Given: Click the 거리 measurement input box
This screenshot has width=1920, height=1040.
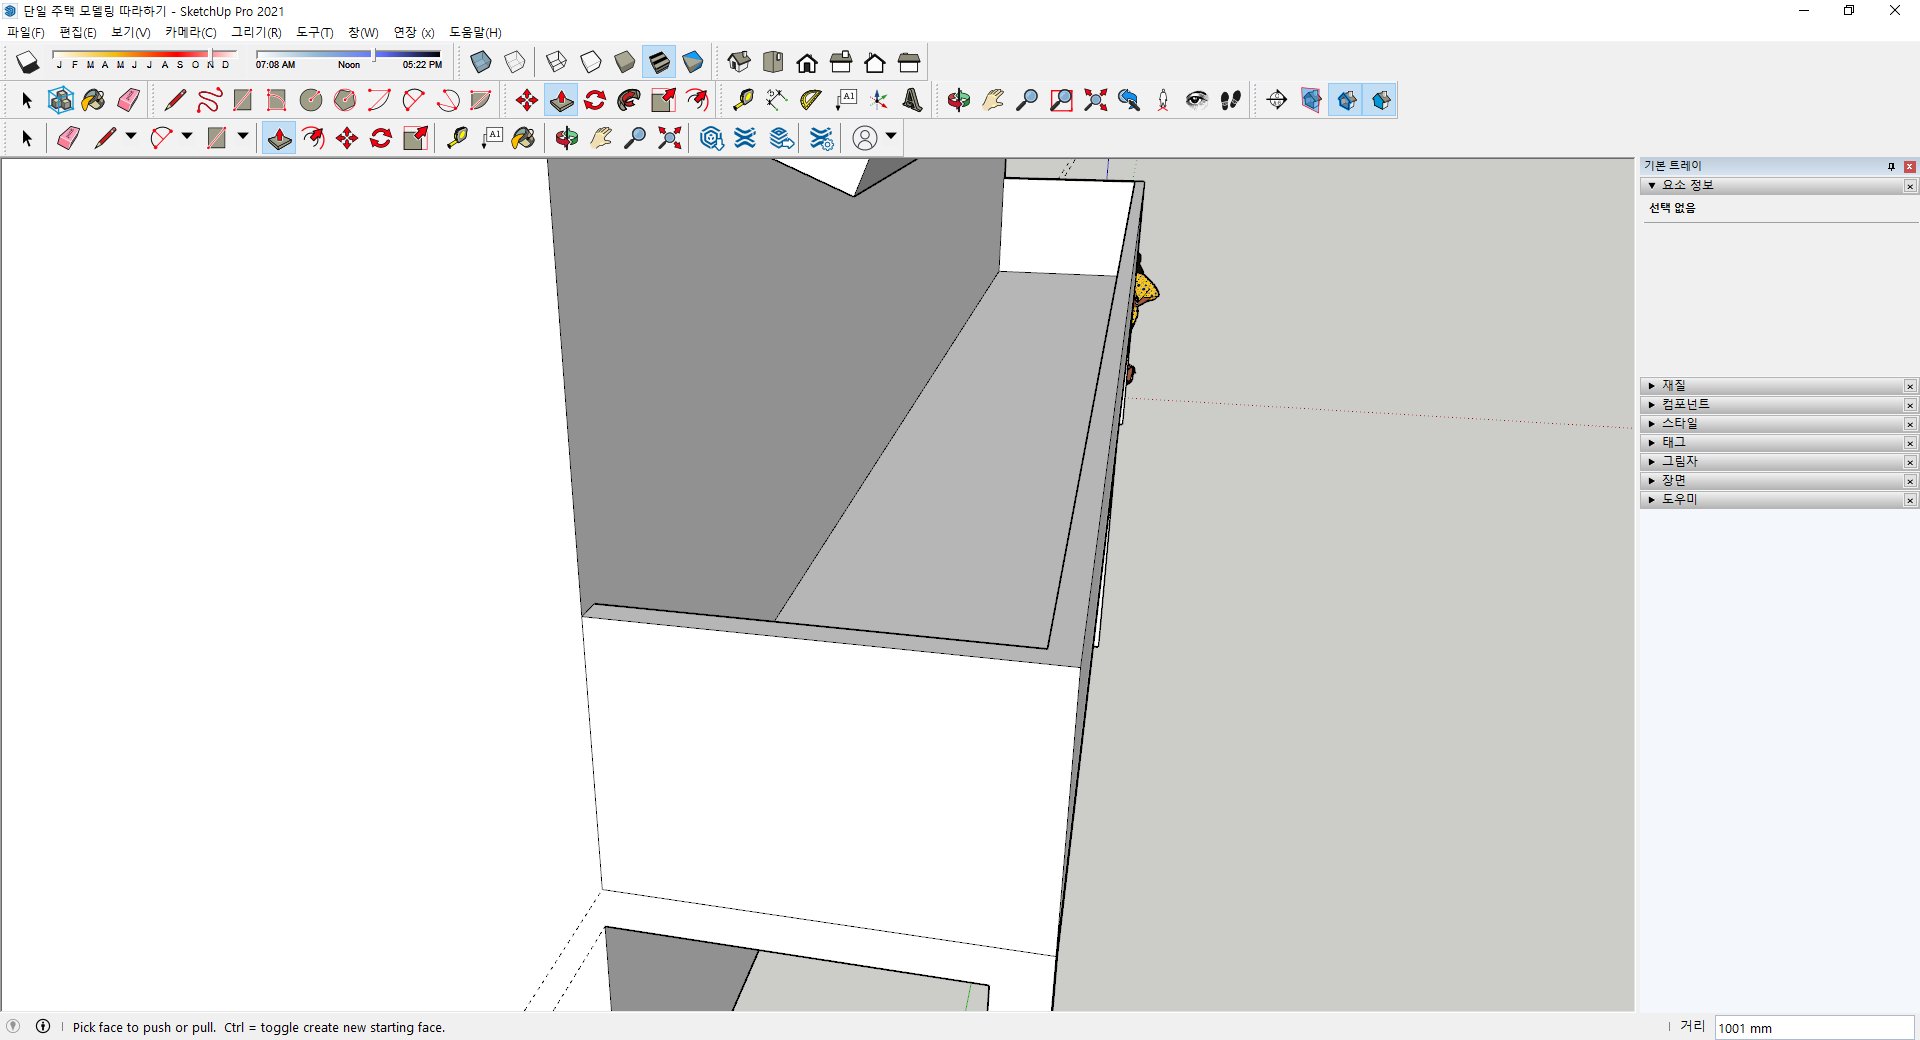Looking at the screenshot, I should (1814, 1028).
